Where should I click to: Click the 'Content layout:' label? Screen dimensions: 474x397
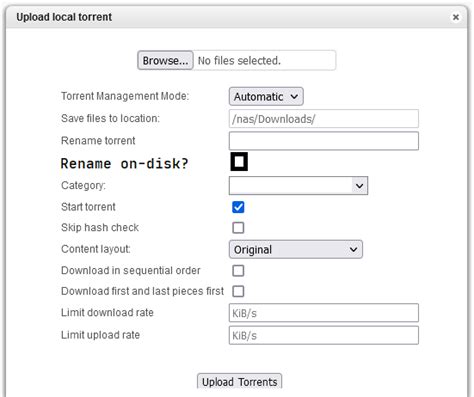96,249
